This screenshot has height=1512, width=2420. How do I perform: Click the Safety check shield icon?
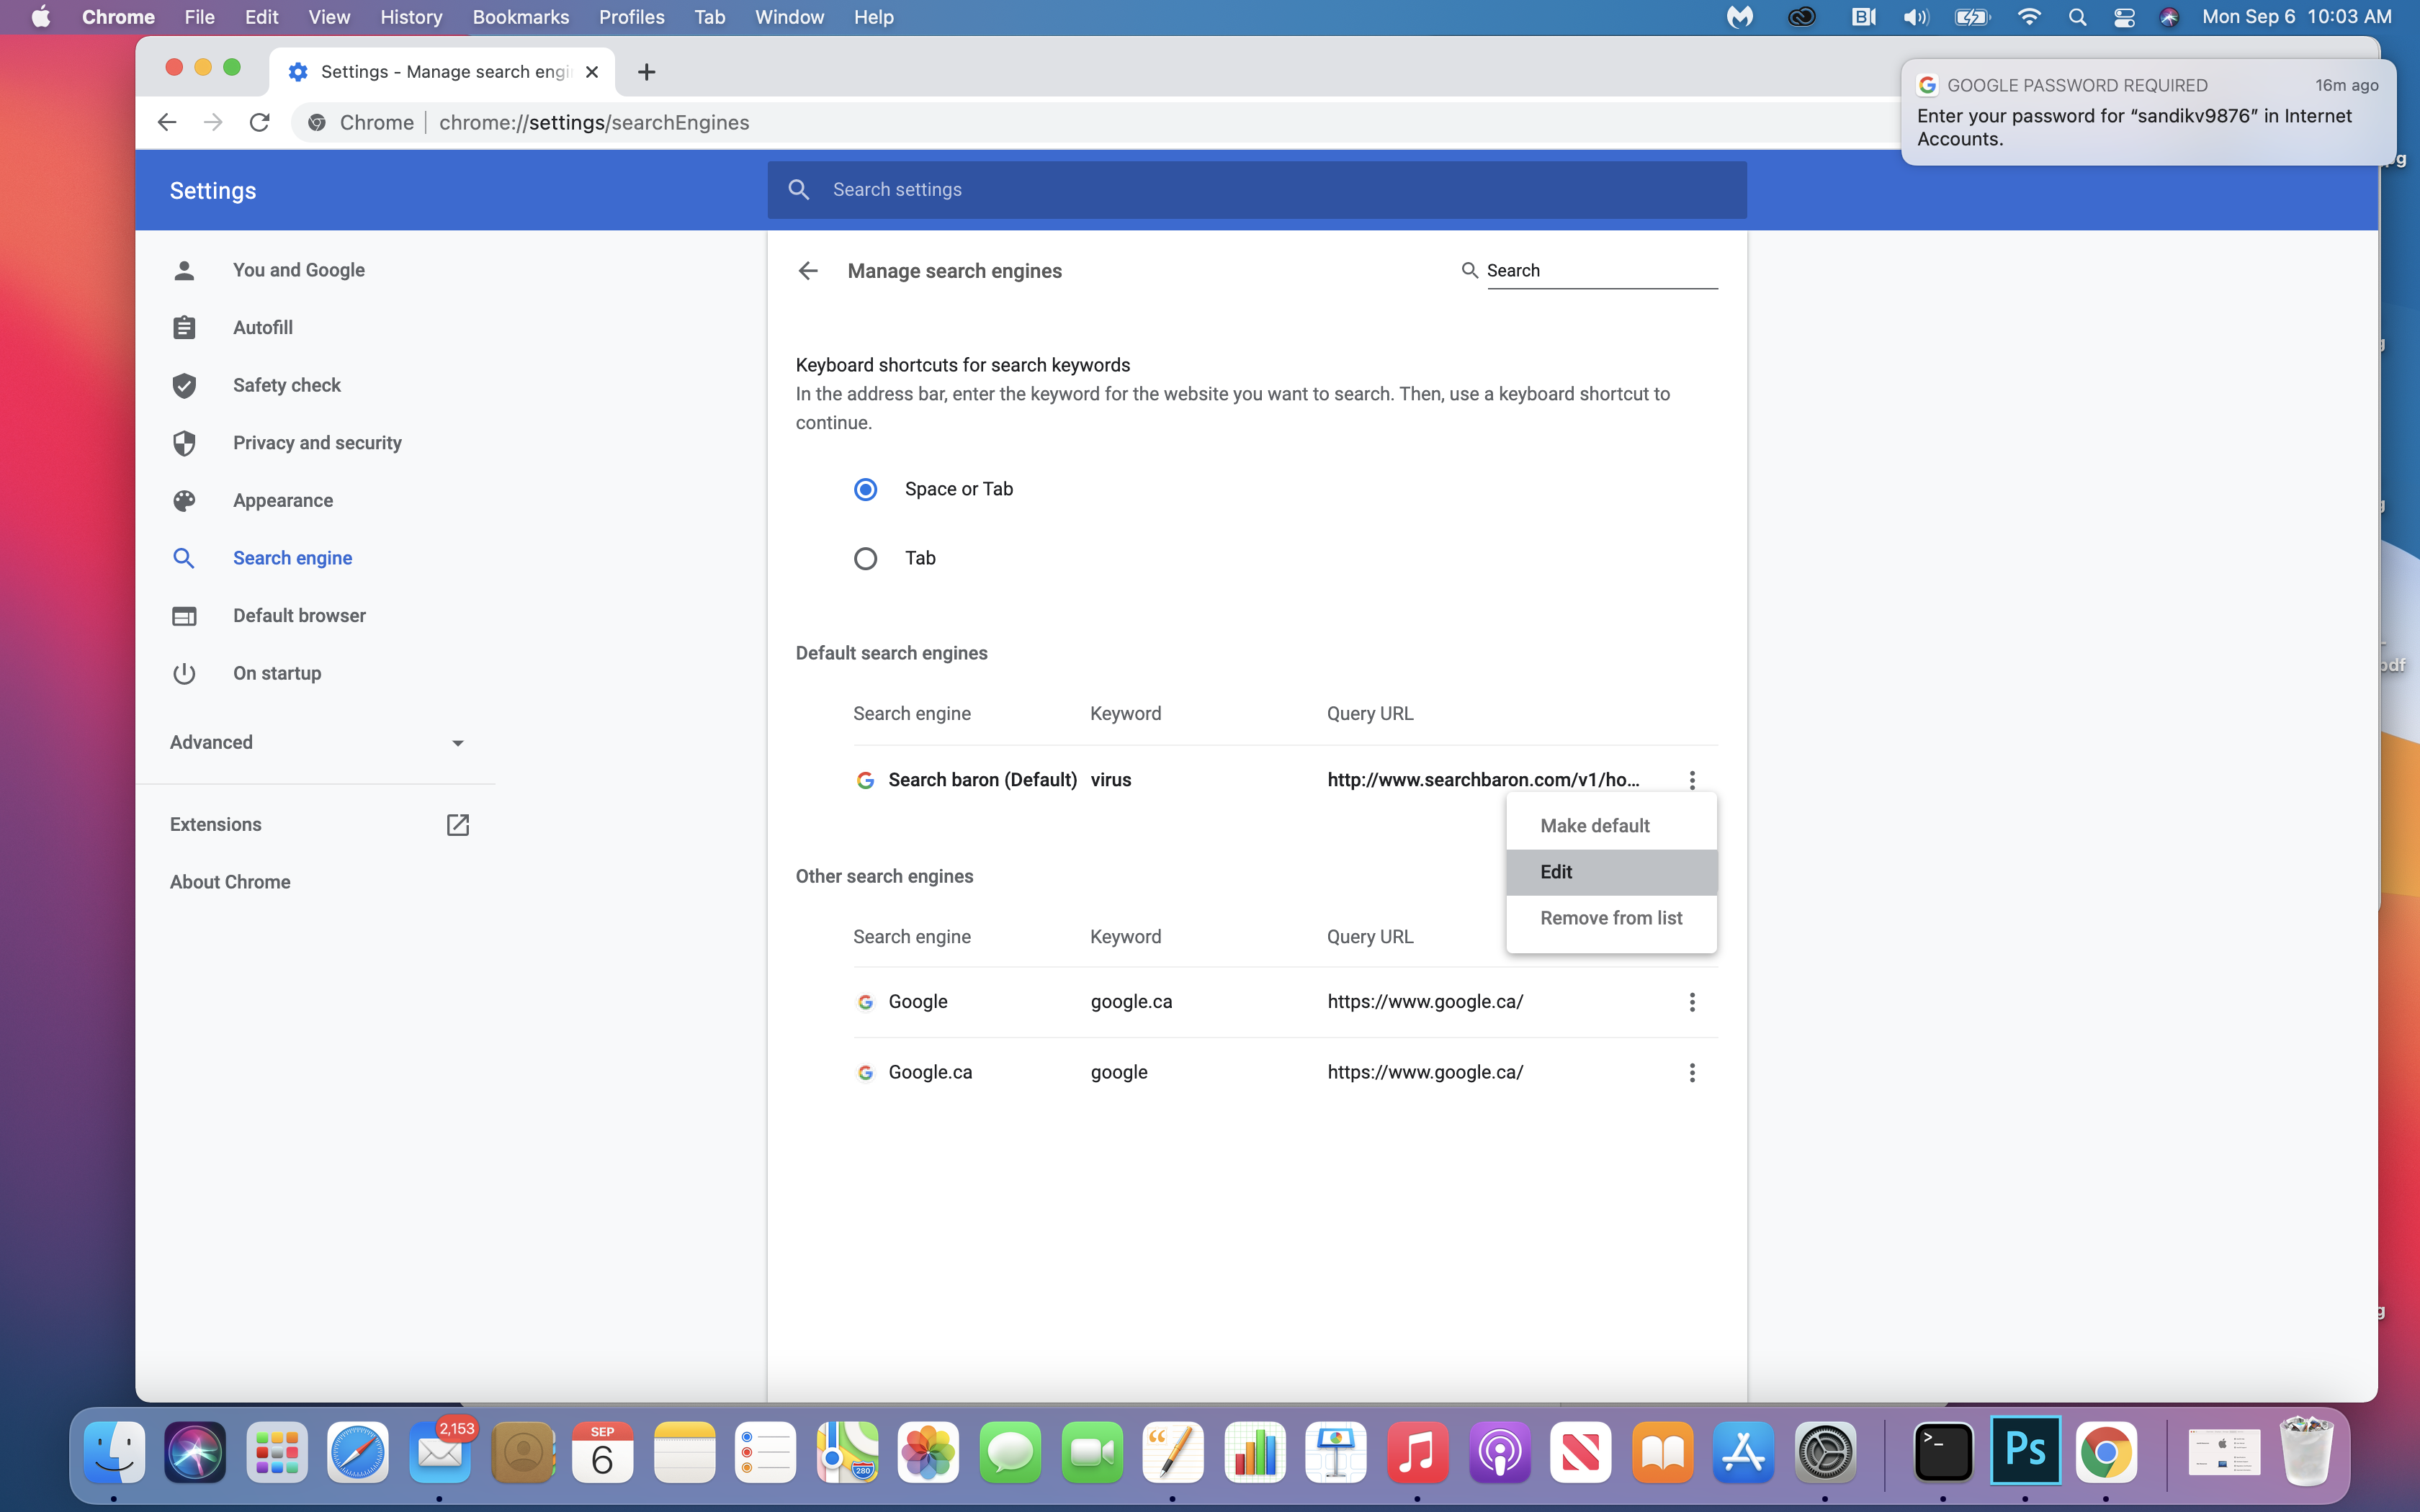(x=184, y=386)
